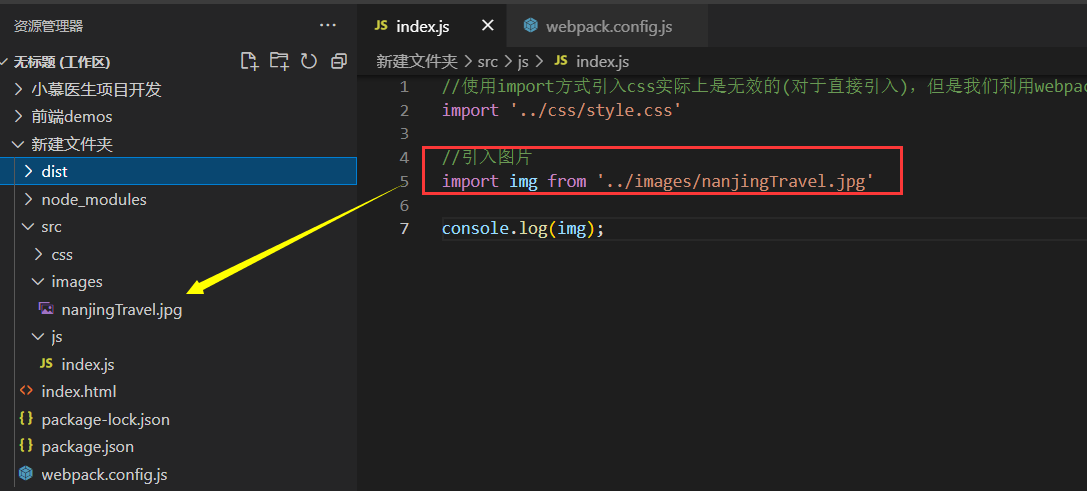Expand the css folder
The image size is (1087, 491).
38,255
